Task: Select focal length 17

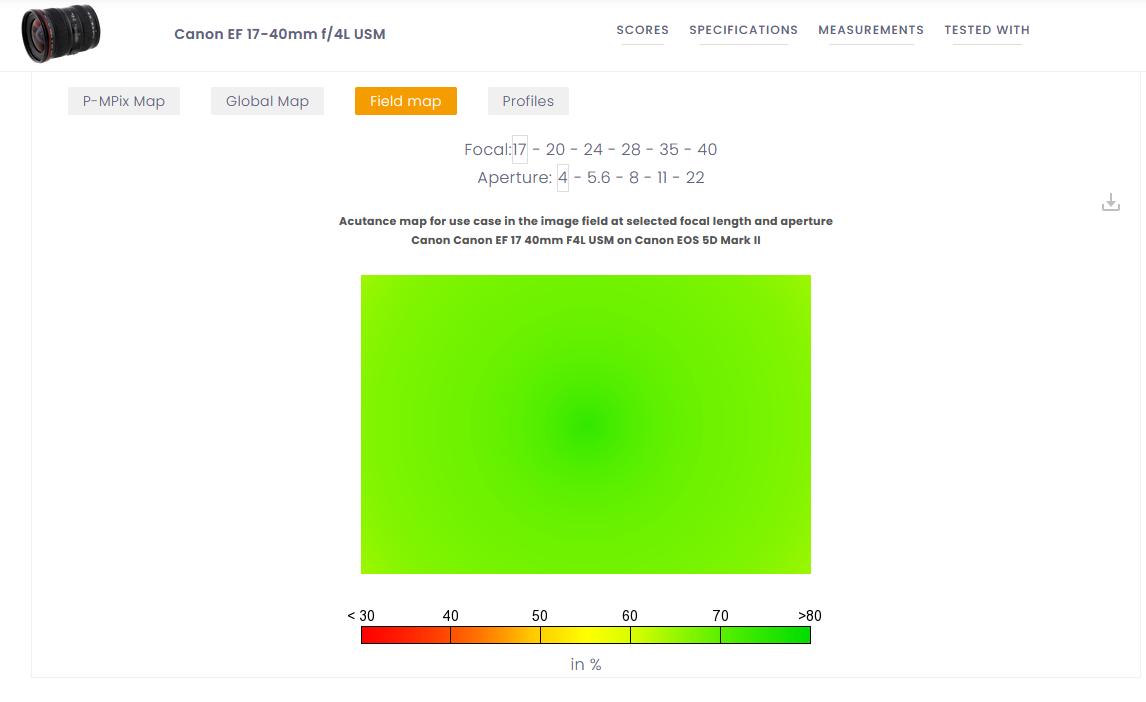Action: point(520,150)
